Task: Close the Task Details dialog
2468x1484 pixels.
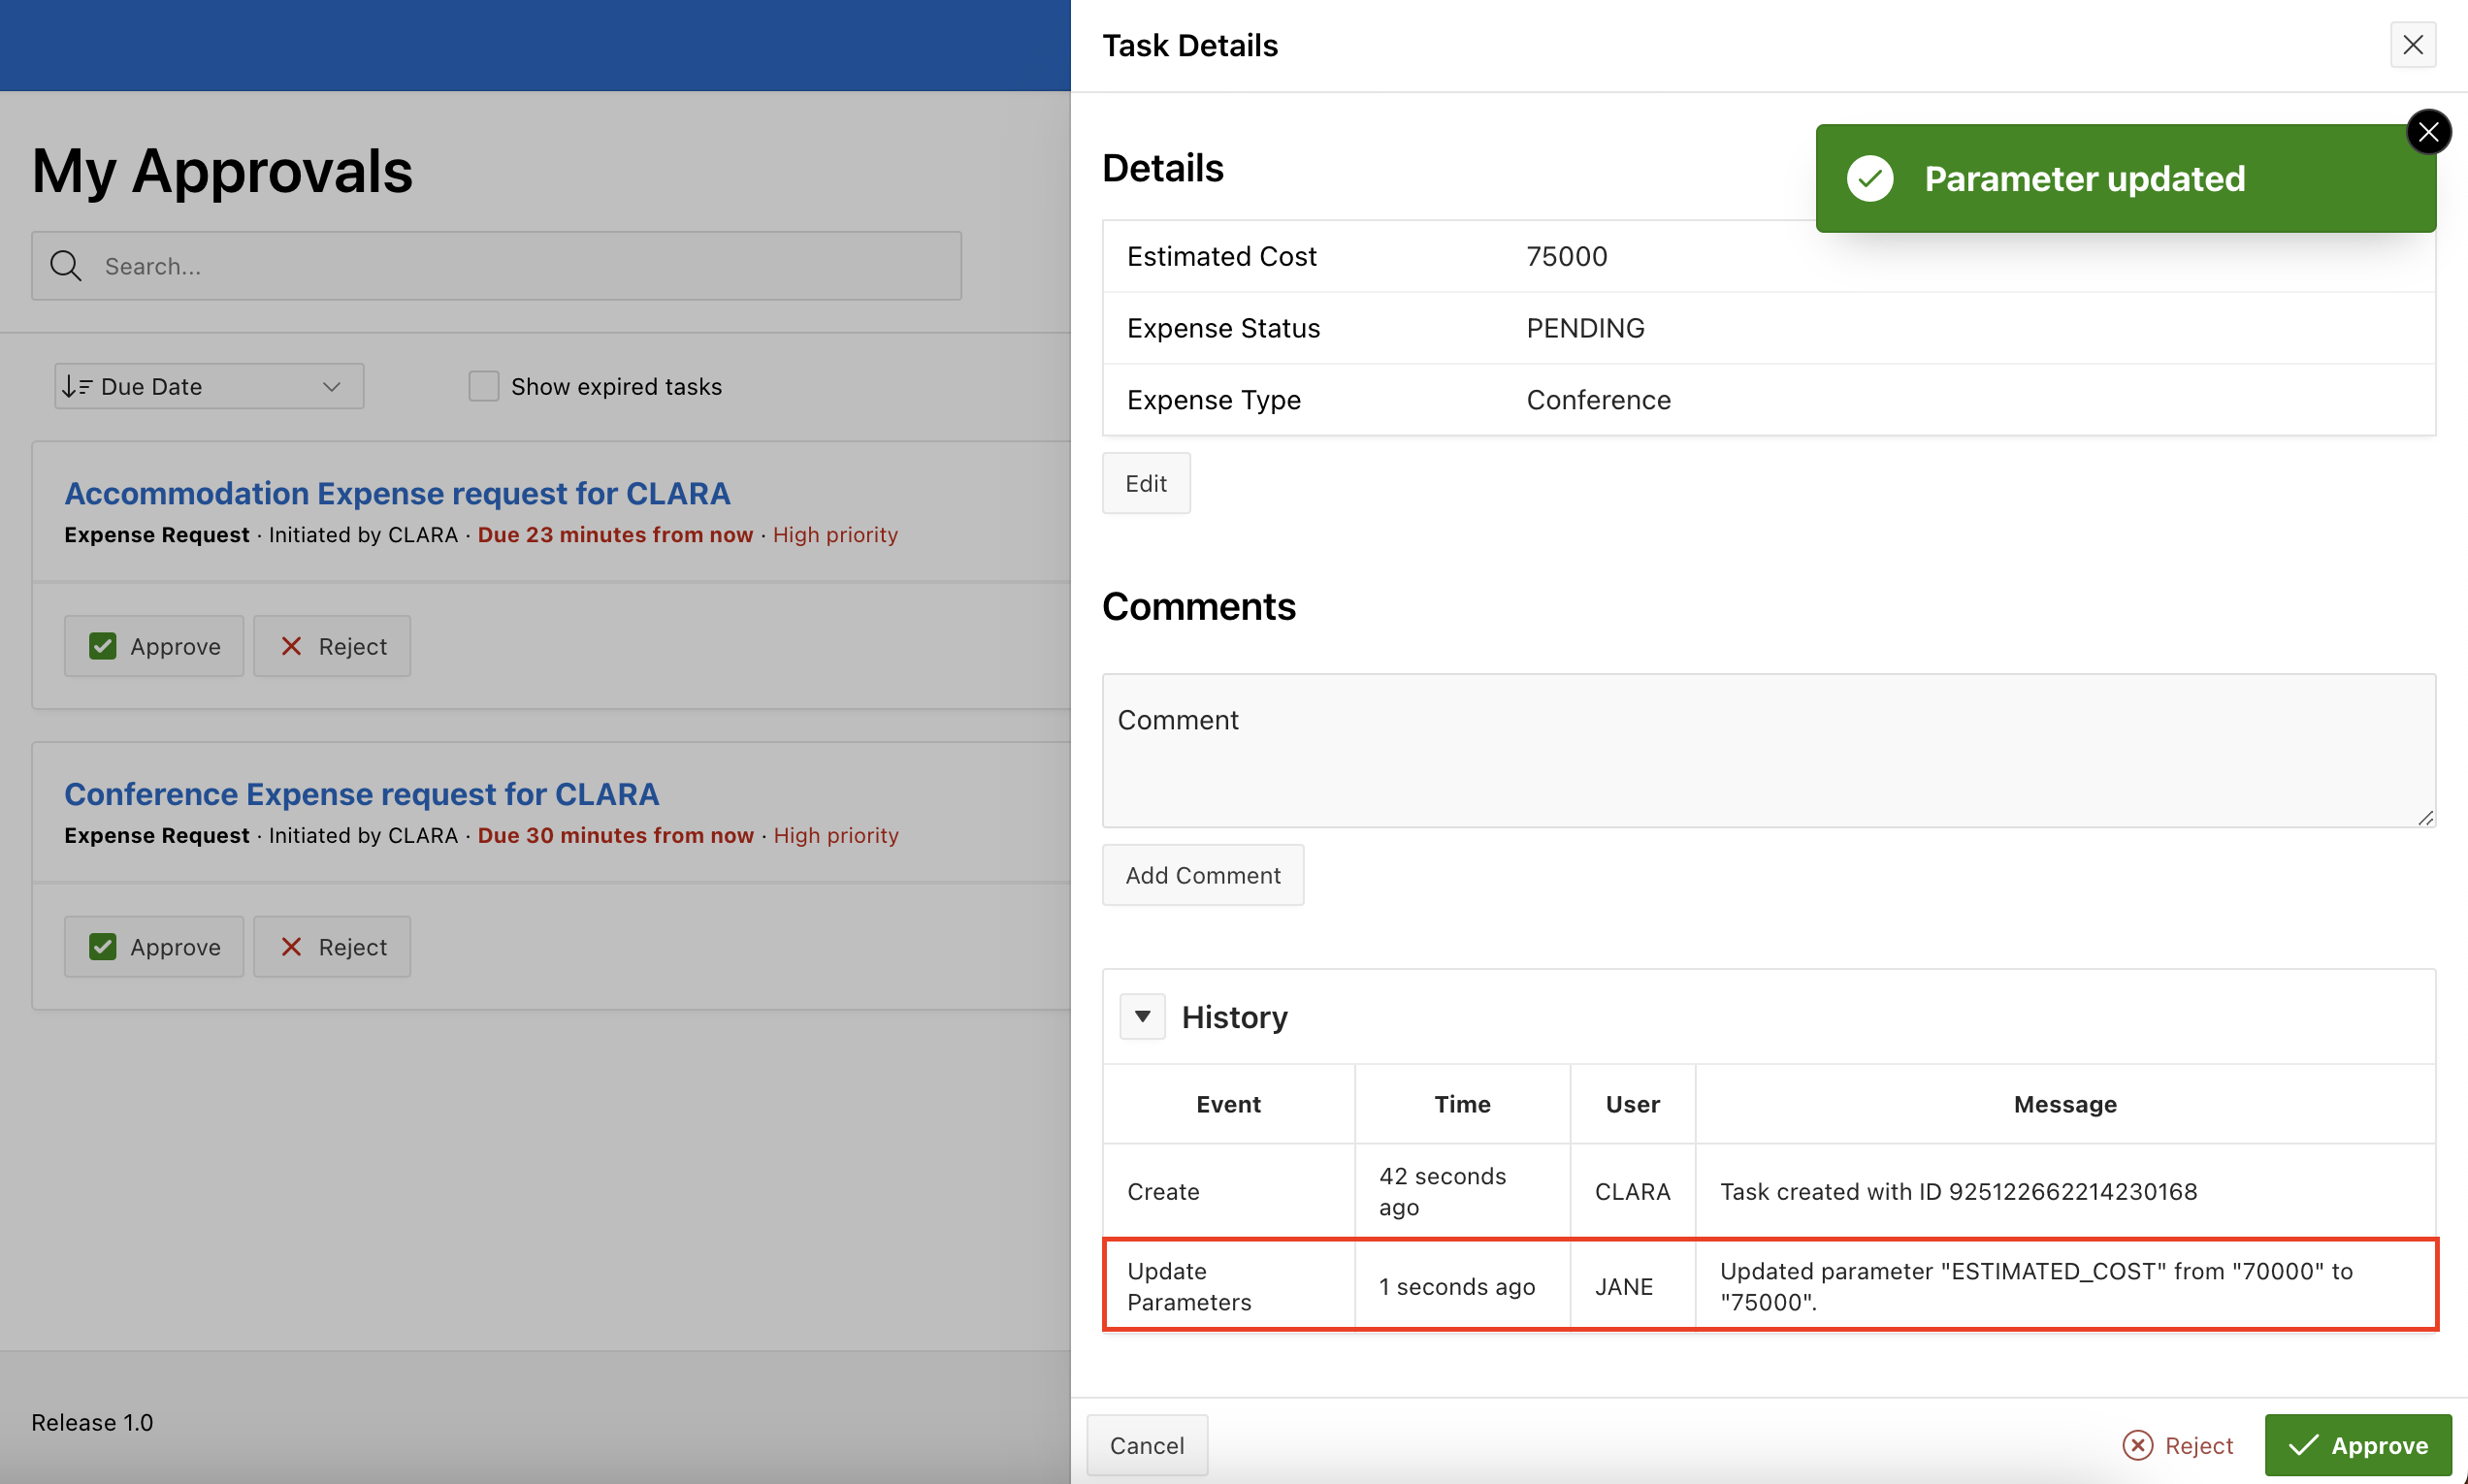Action: (x=2412, y=45)
